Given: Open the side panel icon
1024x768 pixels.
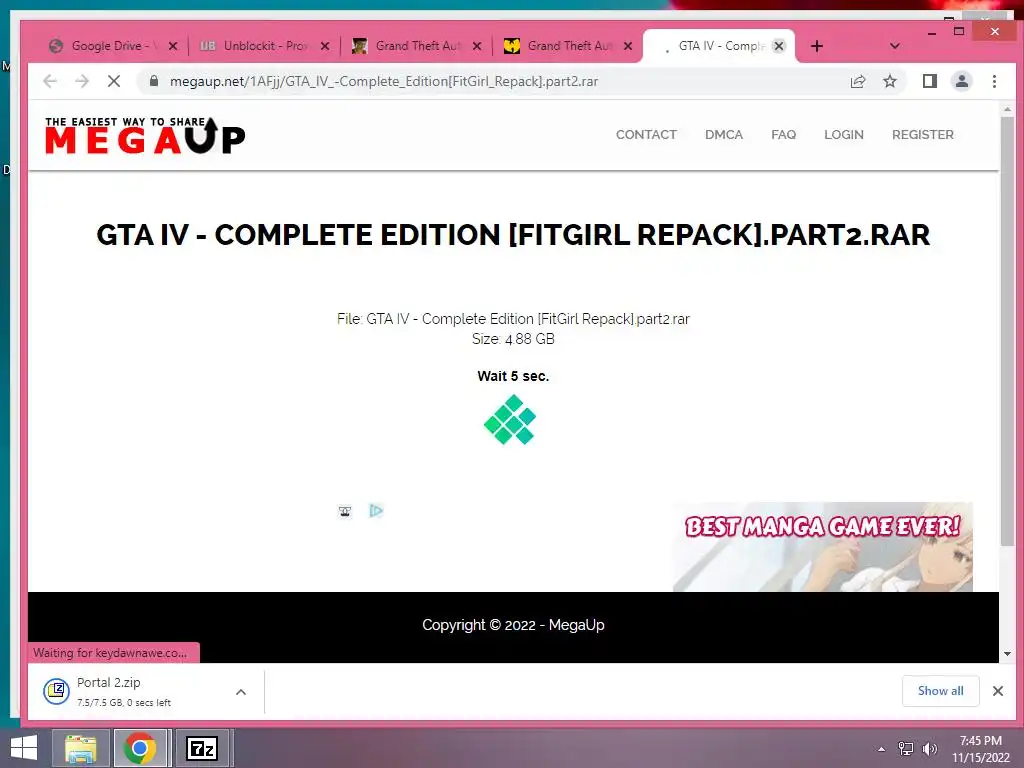Looking at the screenshot, I should click(929, 81).
